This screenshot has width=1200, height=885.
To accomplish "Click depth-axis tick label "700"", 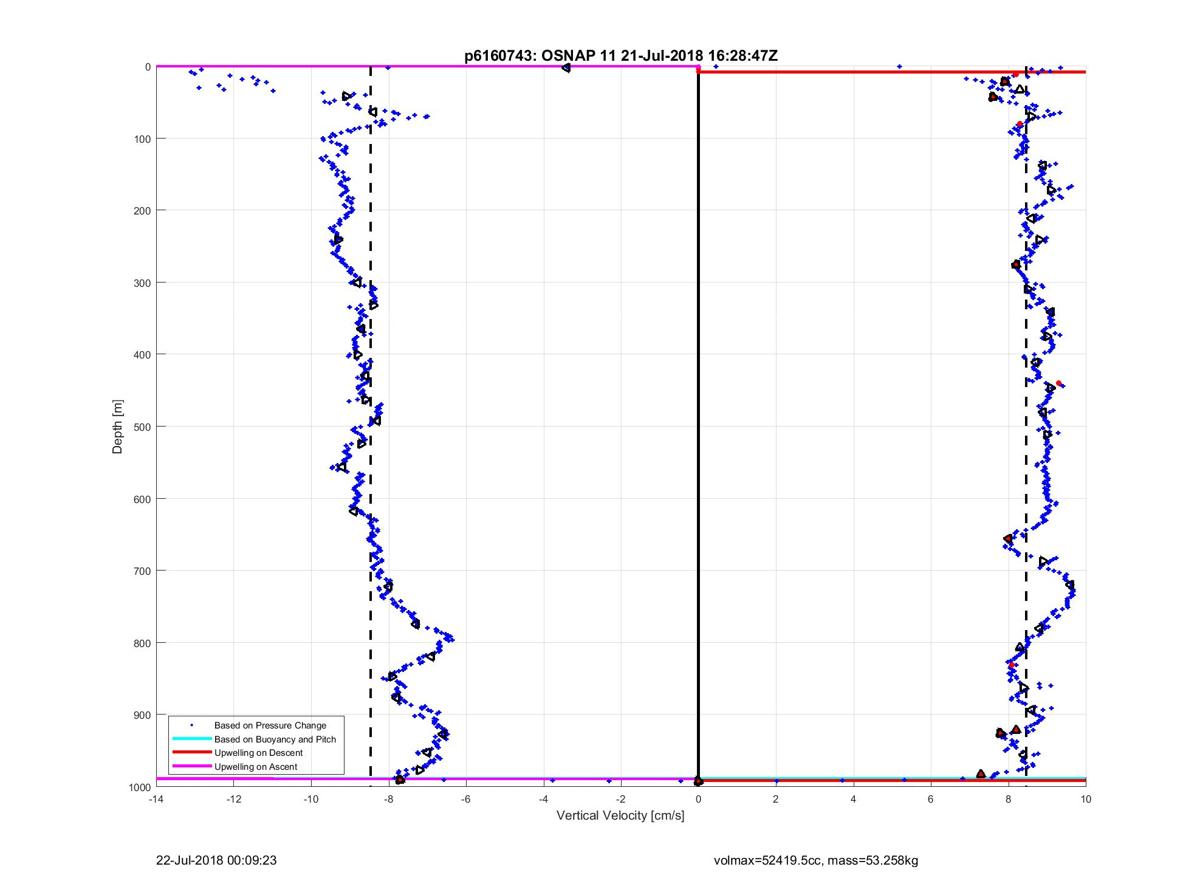I will click(142, 570).
